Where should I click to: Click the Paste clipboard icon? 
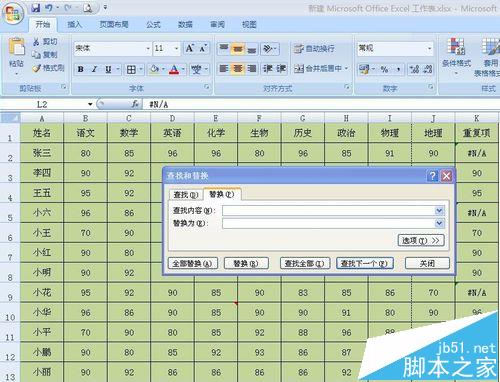click(x=17, y=47)
